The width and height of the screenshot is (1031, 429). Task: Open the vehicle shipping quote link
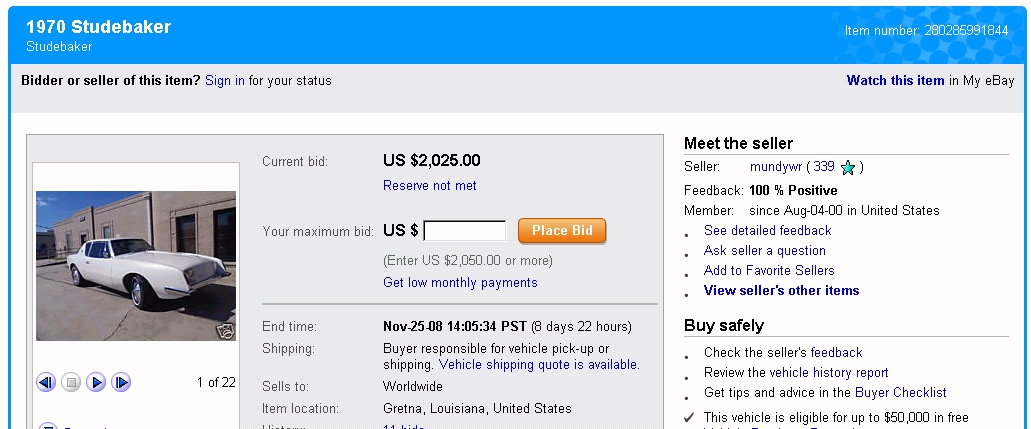538,364
